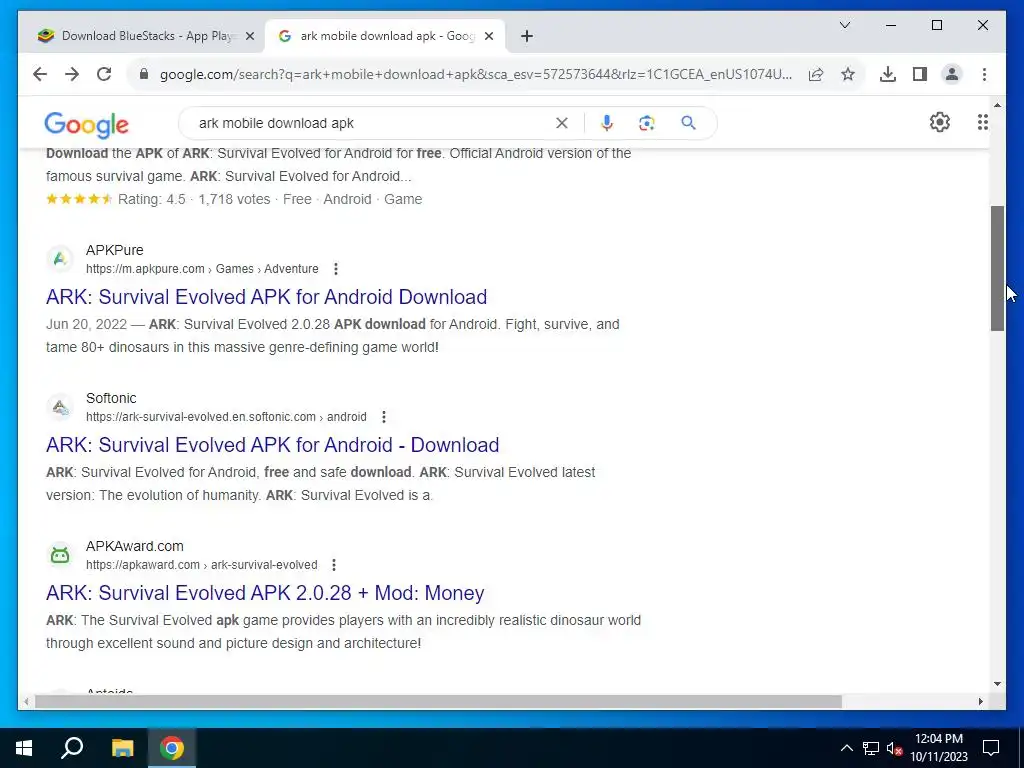
Task: Click the Google logo
Action: tap(86, 125)
